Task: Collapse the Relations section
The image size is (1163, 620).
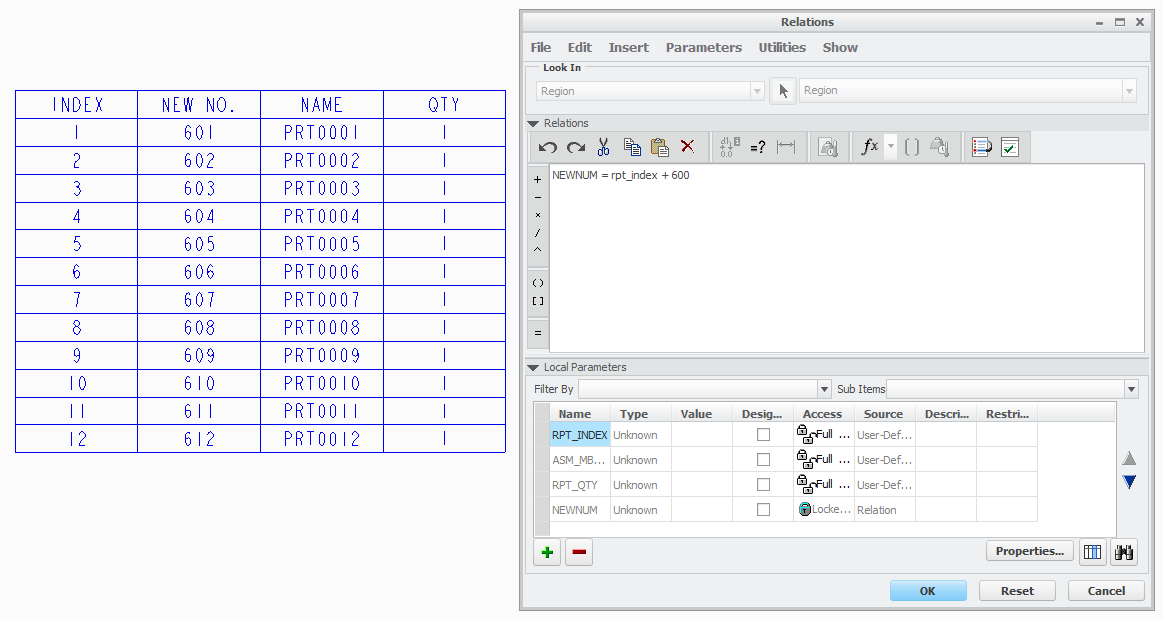Action: pos(533,123)
